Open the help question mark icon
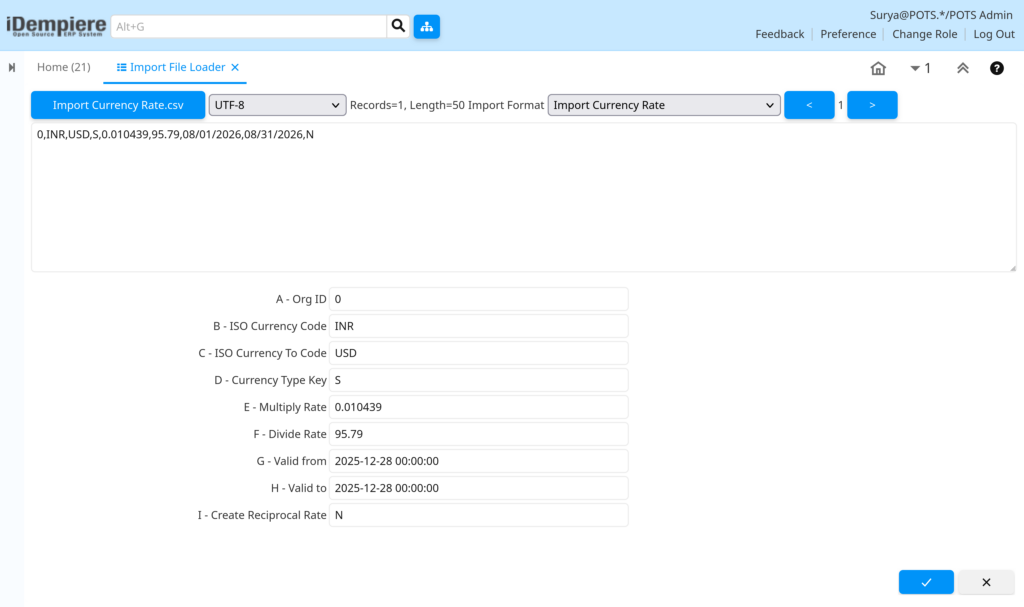Image resolution: width=1024 pixels, height=607 pixels. [x=997, y=68]
